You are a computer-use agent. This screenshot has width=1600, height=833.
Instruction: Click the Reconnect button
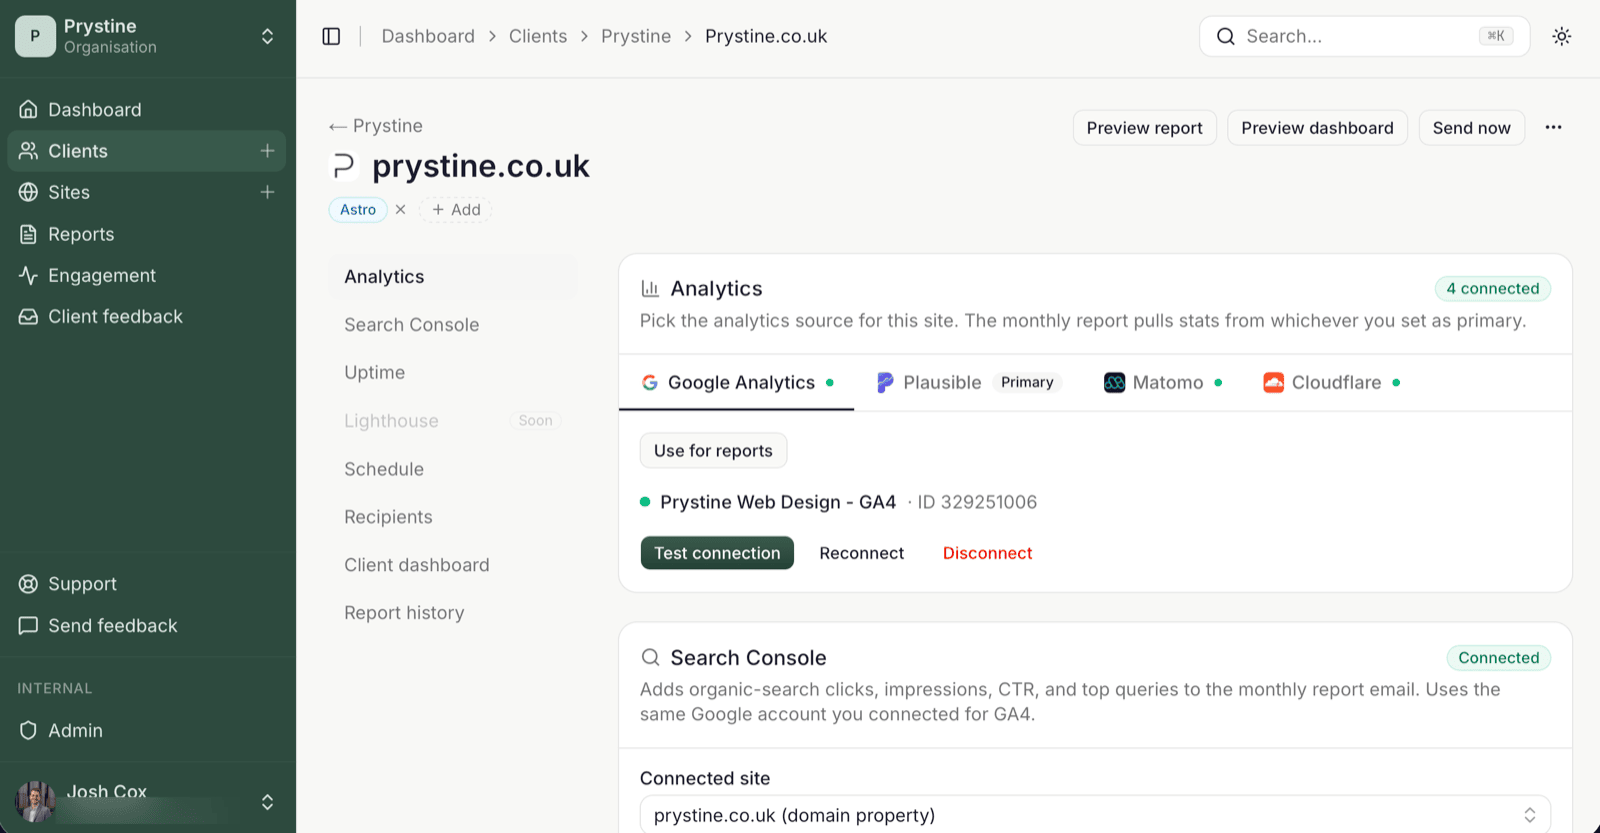pyautogui.click(x=862, y=553)
